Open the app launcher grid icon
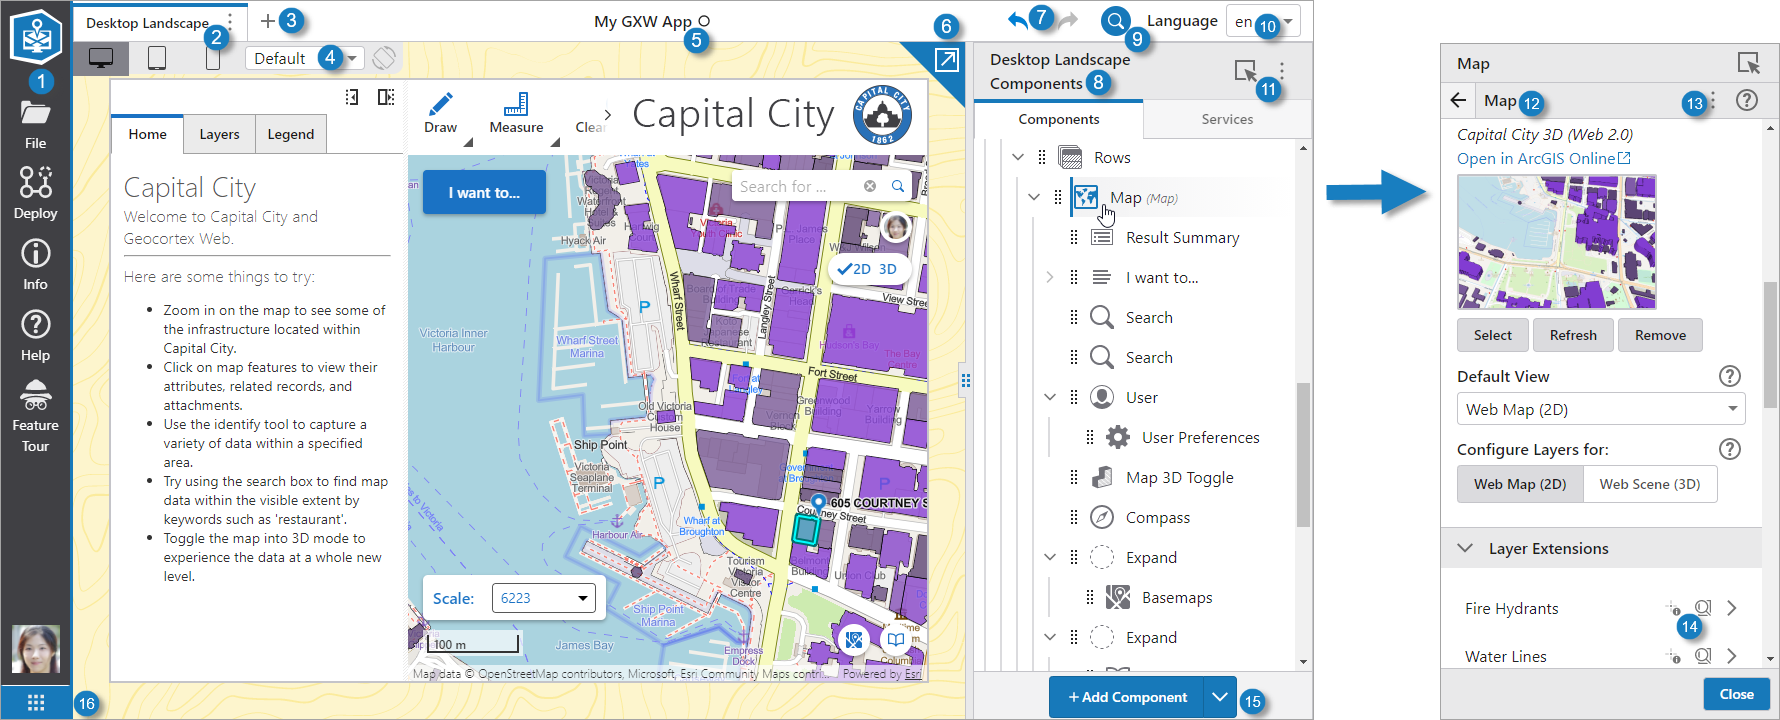1780x720 pixels. point(36,702)
